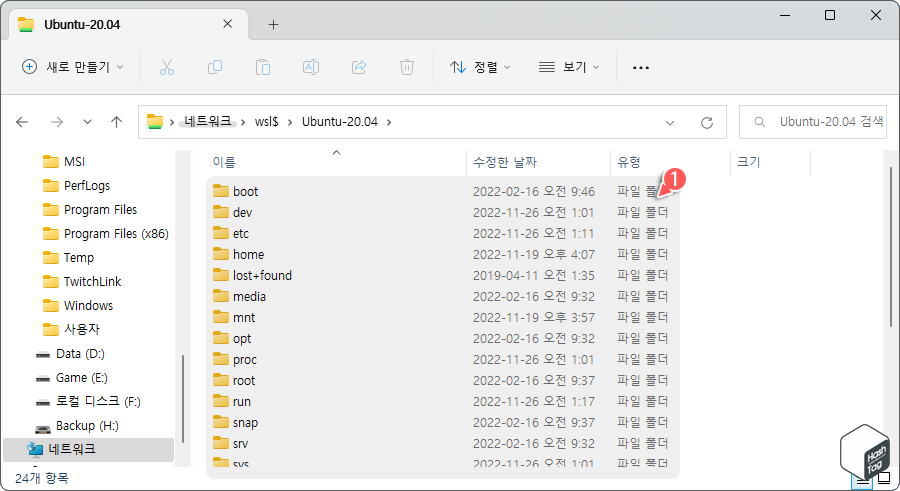Open the three-dots See more menu
The height and width of the screenshot is (491, 900).
pyautogui.click(x=641, y=68)
